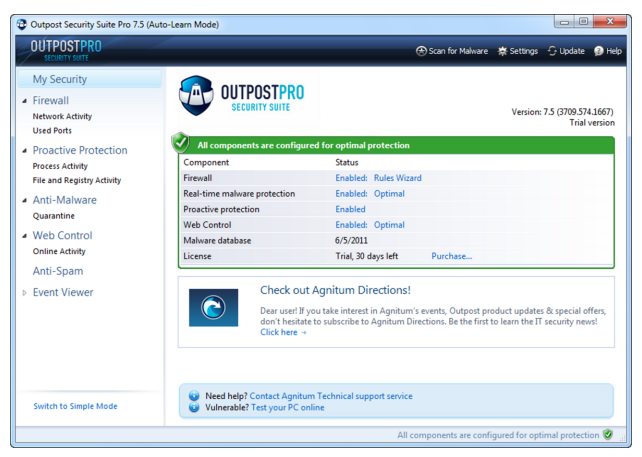This screenshot has height=457, width=642.
Task: Expand the Event Viewer tree section
Action: click(x=25, y=293)
